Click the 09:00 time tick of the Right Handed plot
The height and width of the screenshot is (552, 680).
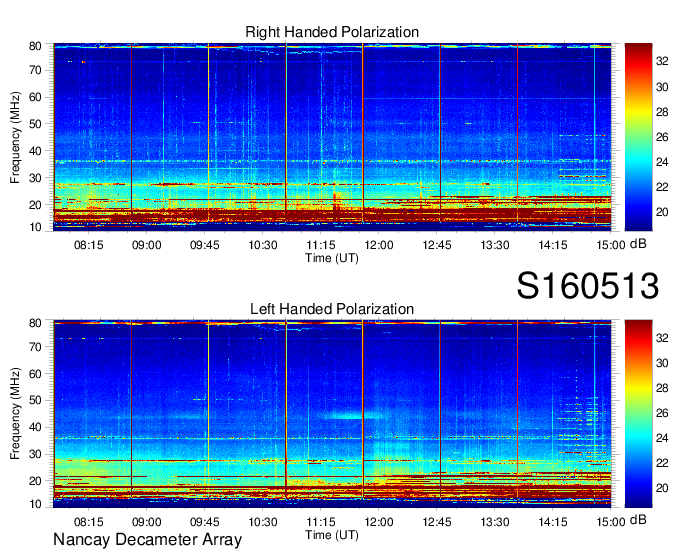[147, 245]
